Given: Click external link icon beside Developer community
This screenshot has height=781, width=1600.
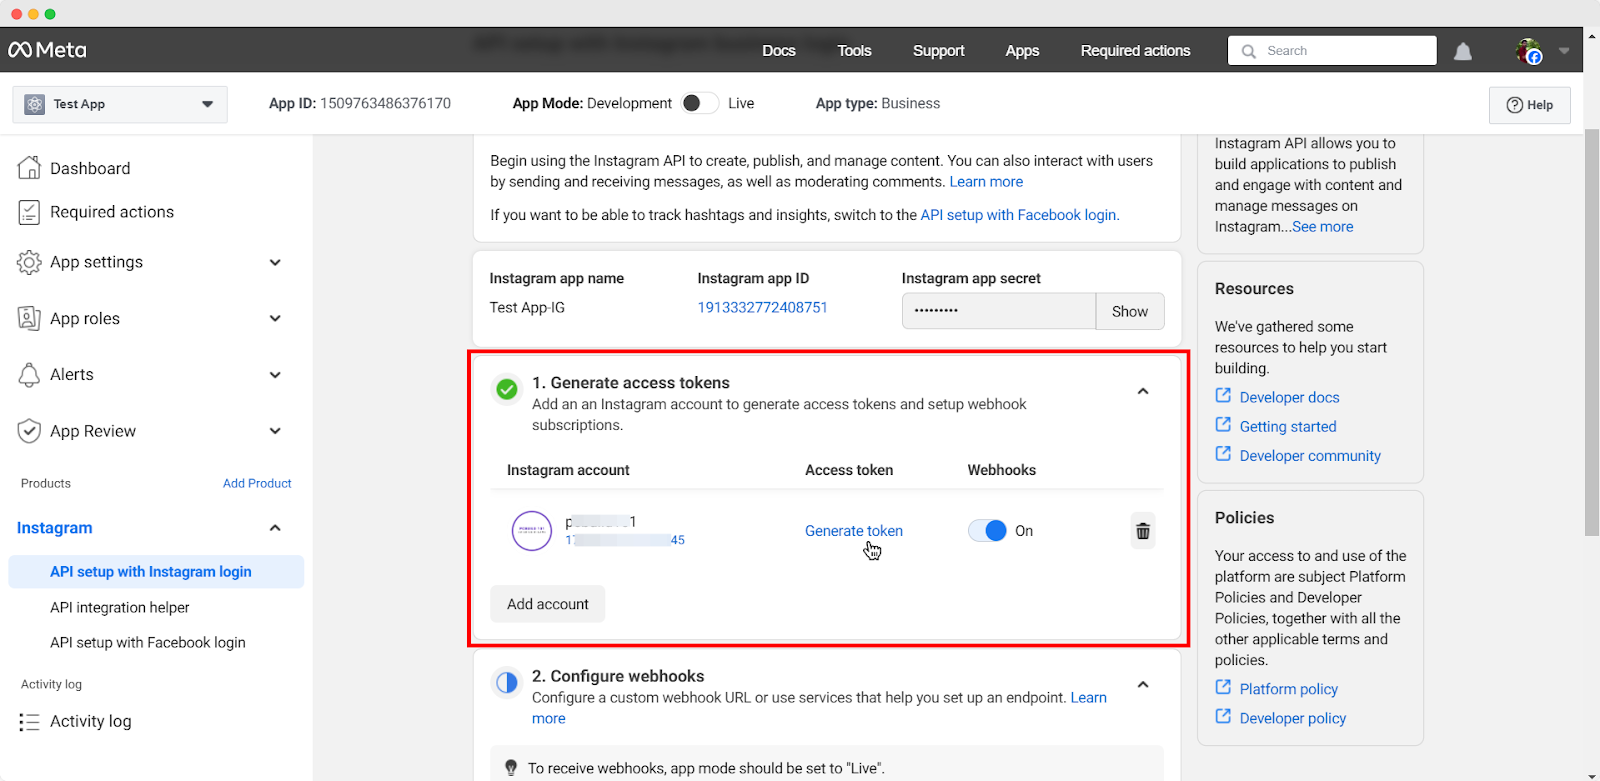Looking at the screenshot, I should tap(1223, 454).
